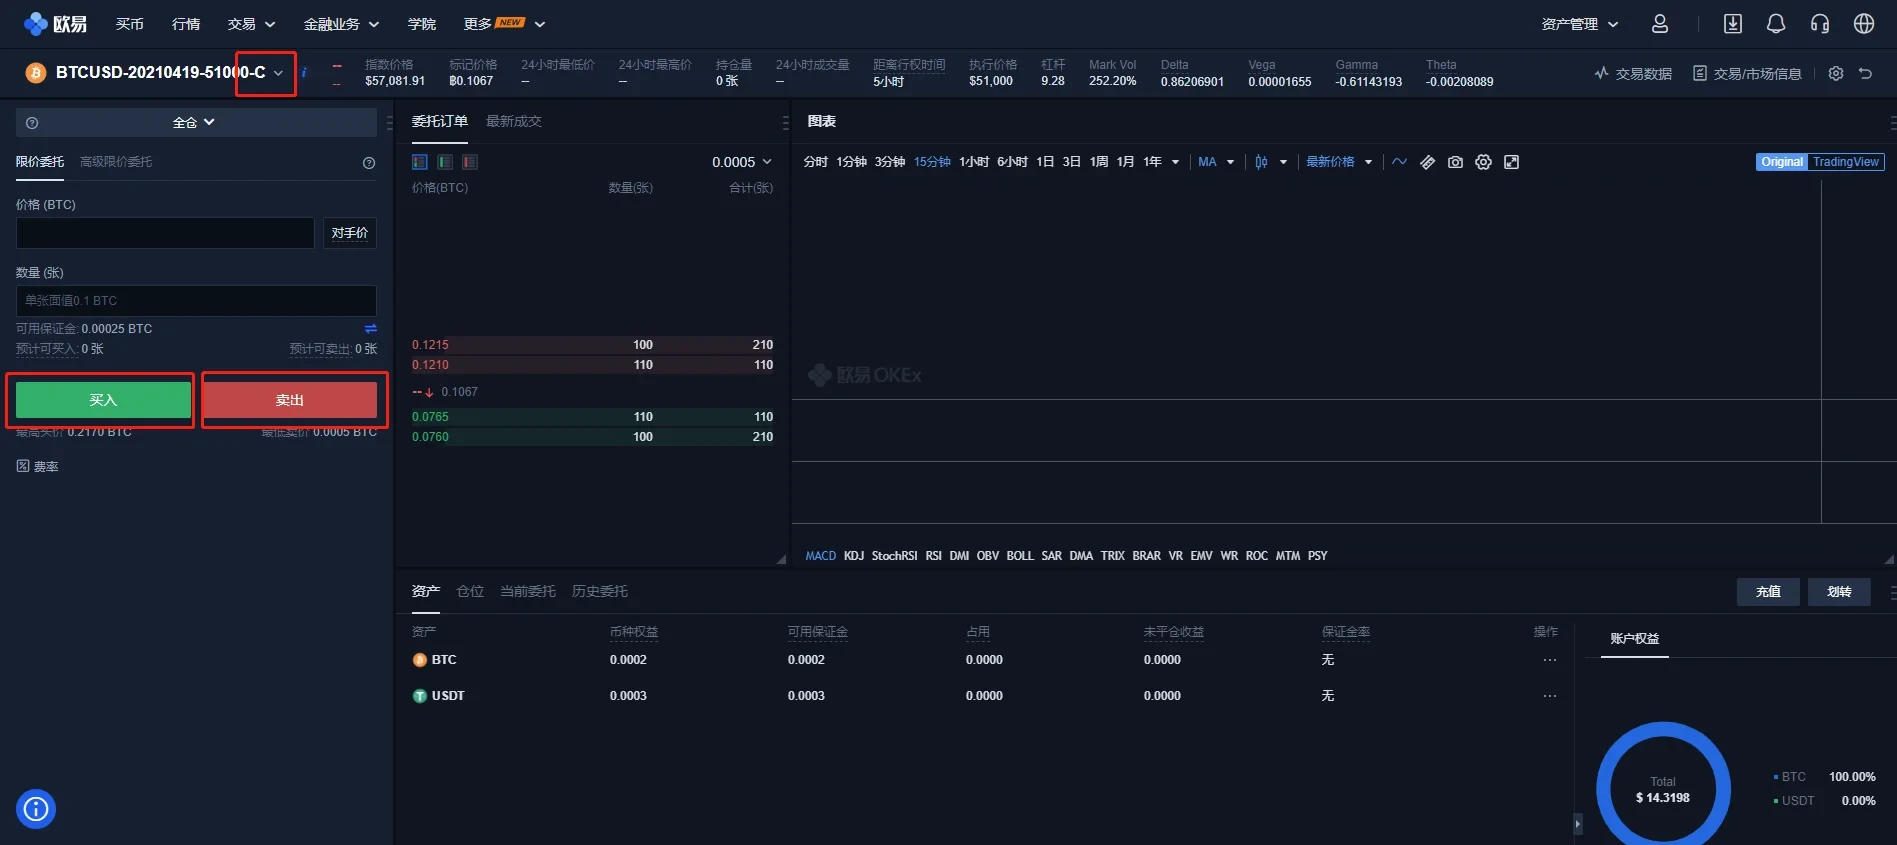This screenshot has width=1897, height=845.
Task: Switch chart to TradingView mode
Action: pos(1845,162)
